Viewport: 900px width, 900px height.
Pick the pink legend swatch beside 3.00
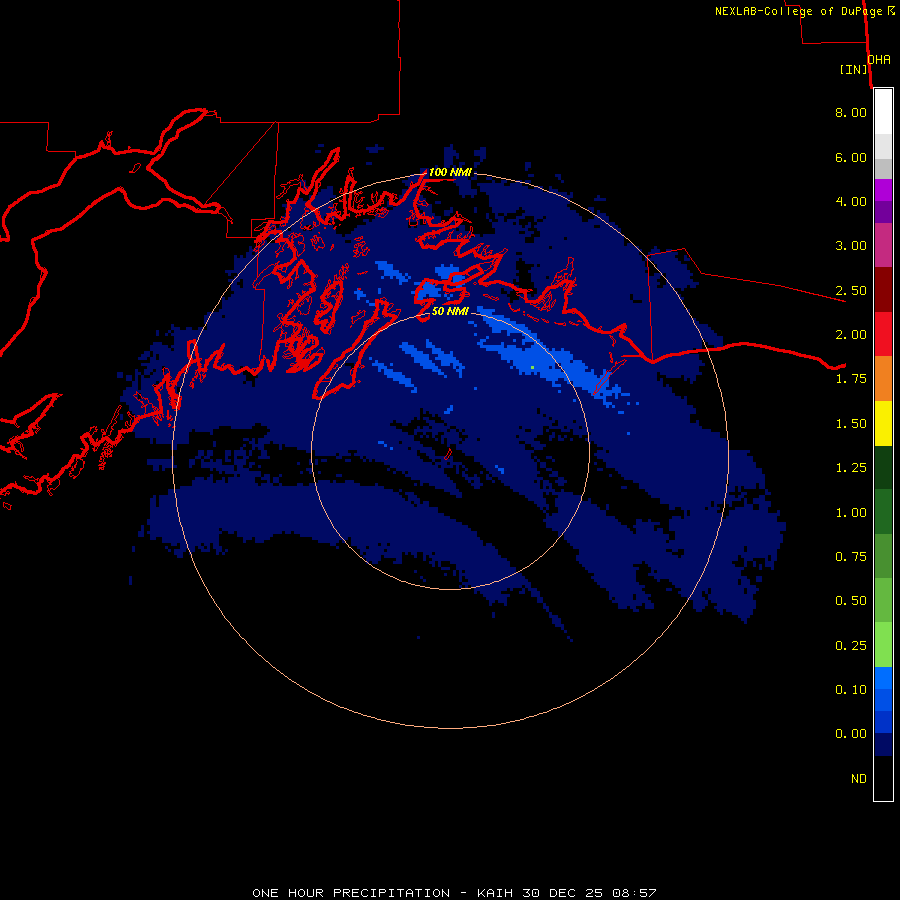(x=883, y=246)
